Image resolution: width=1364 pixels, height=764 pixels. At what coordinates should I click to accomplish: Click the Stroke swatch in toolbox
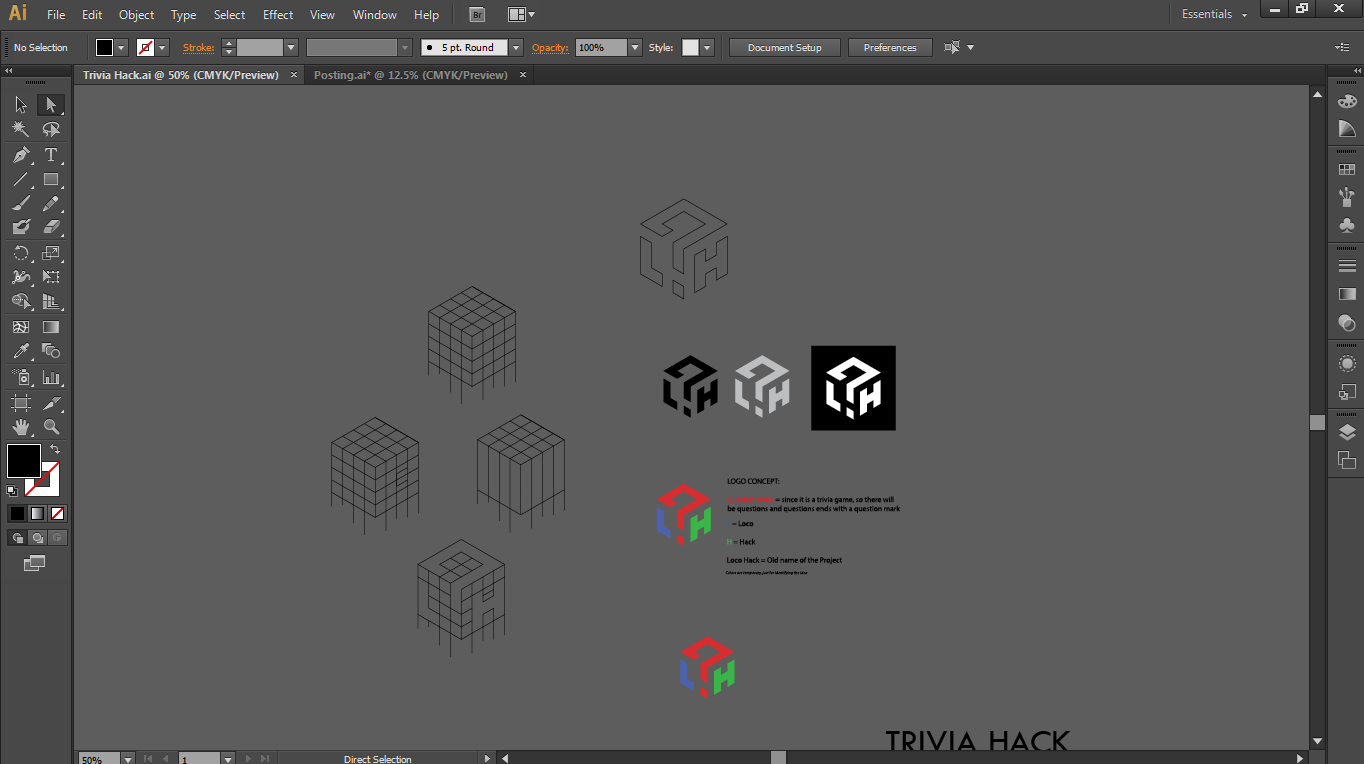[43, 479]
